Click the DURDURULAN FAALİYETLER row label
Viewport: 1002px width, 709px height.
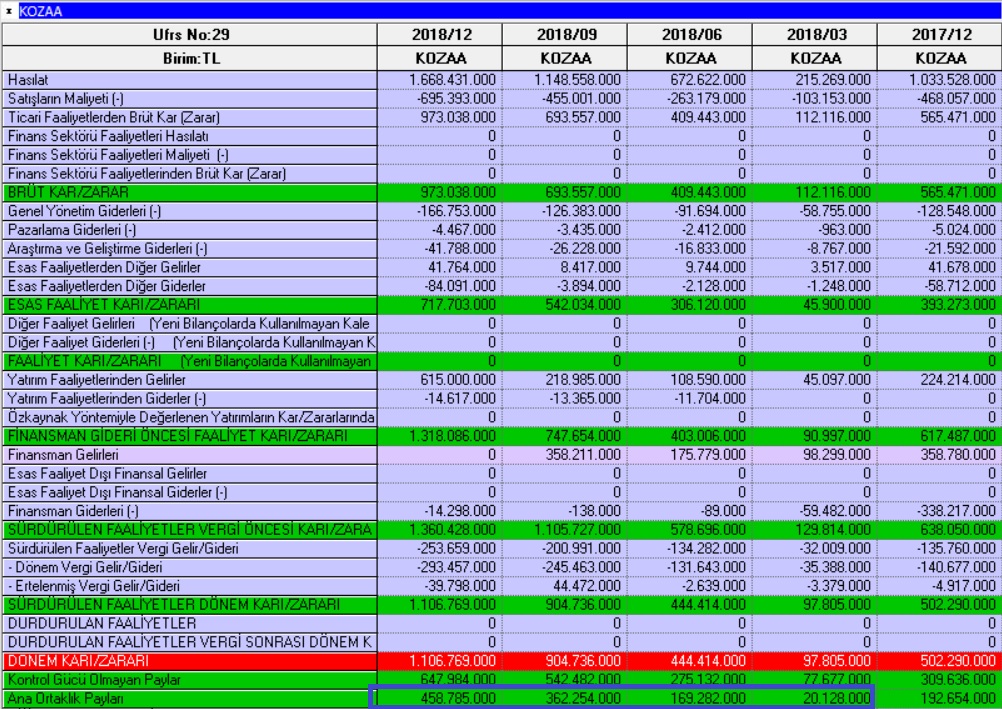(x=190, y=623)
